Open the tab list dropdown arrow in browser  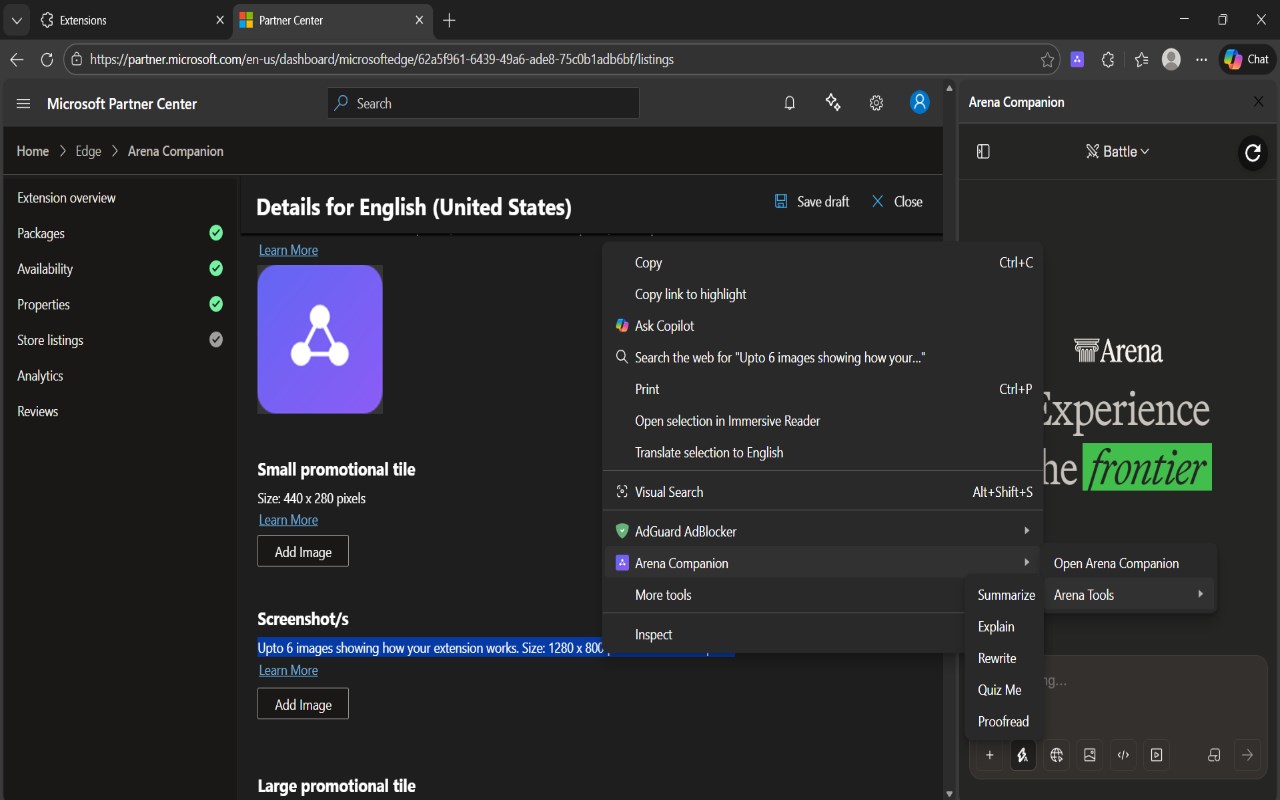(x=16, y=20)
